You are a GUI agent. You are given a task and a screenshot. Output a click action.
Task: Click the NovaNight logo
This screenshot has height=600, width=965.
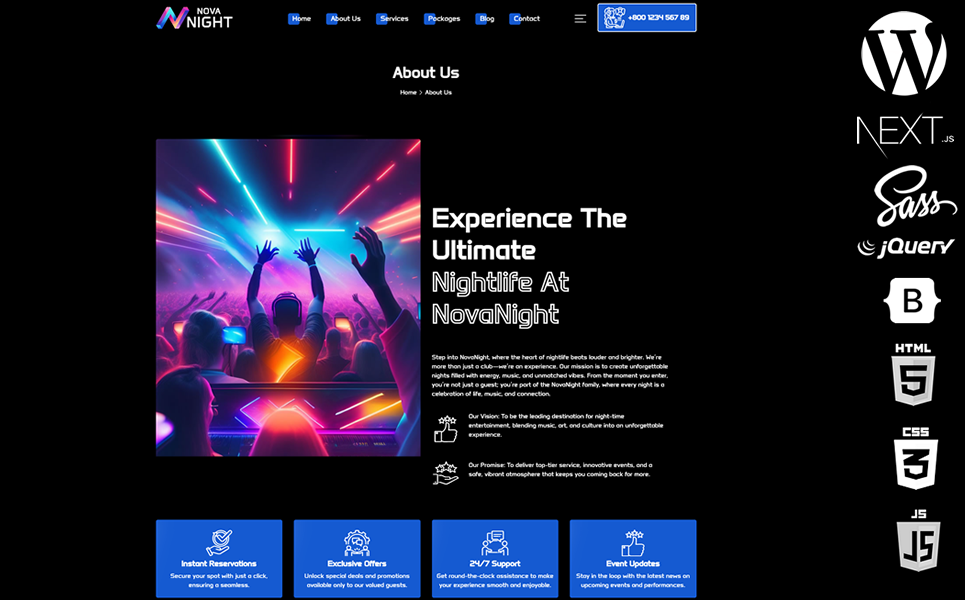[194, 18]
